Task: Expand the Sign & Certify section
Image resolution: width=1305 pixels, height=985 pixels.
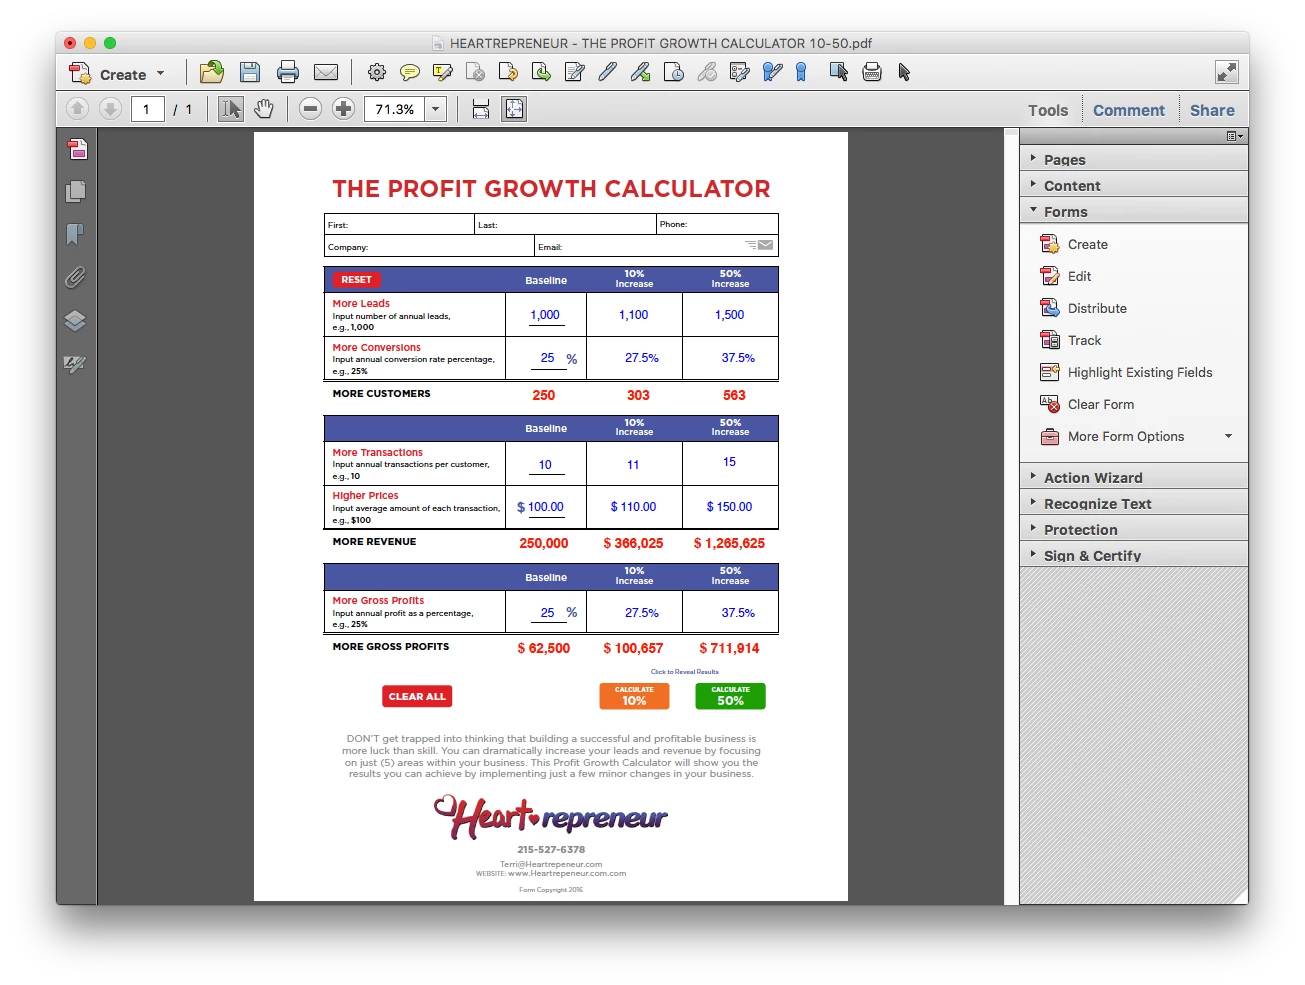Action: (1134, 555)
